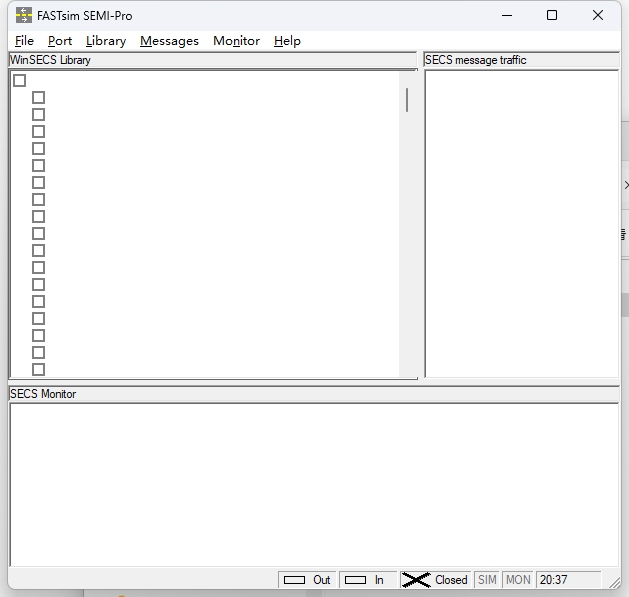Maximize the FASTsim SEMI-Pro window
Image resolution: width=629 pixels, height=597 pixels.
point(552,15)
